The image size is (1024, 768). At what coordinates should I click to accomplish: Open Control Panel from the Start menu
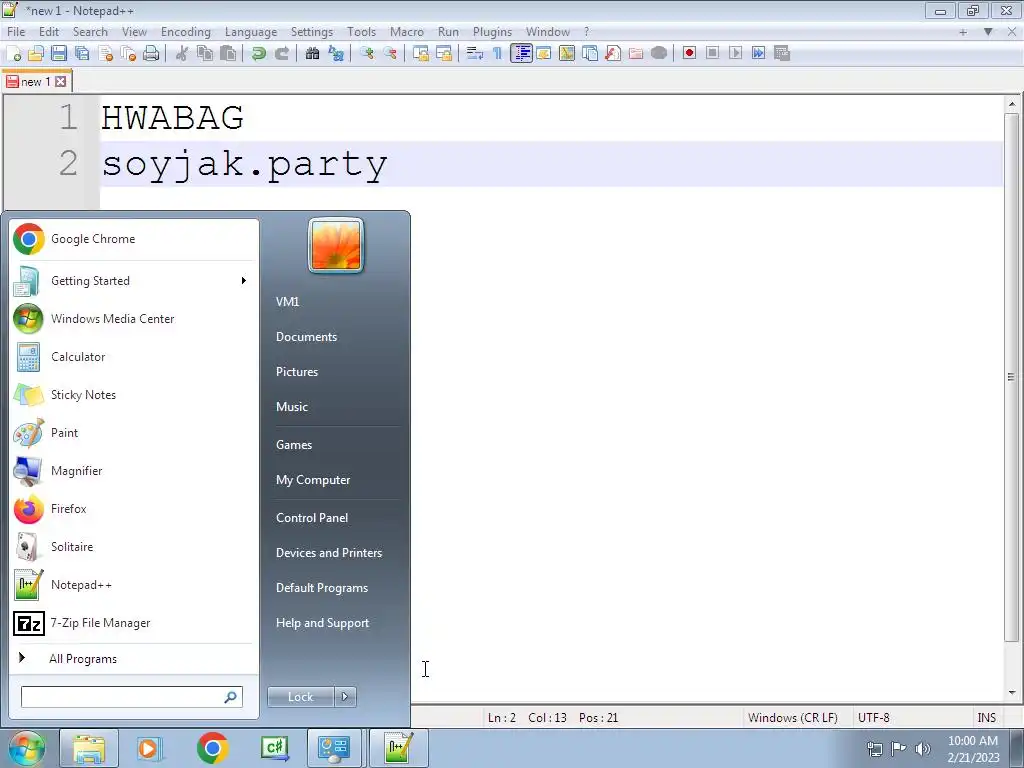(x=312, y=518)
